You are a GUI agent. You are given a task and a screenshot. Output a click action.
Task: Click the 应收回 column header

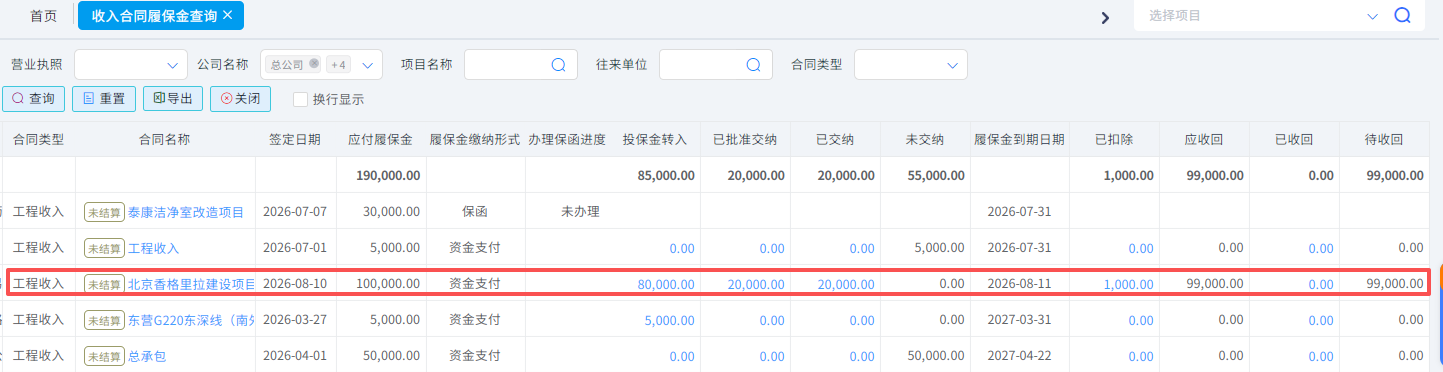(x=1204, y=139)
